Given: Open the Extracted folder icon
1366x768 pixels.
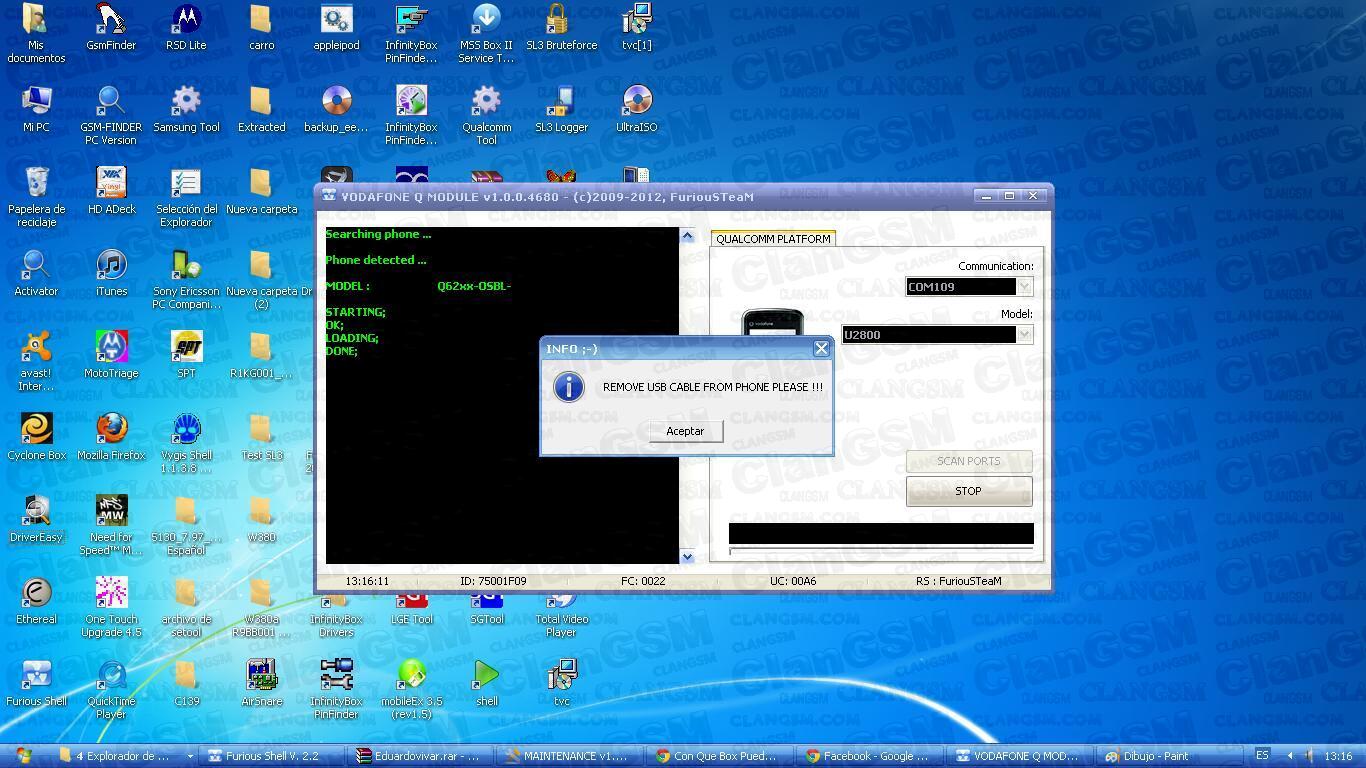Looking at the screenshot, I should [x=261, y=110].
